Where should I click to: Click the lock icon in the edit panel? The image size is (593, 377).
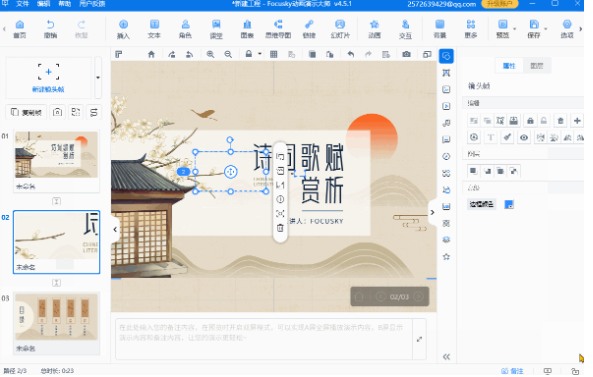[530, 121]
